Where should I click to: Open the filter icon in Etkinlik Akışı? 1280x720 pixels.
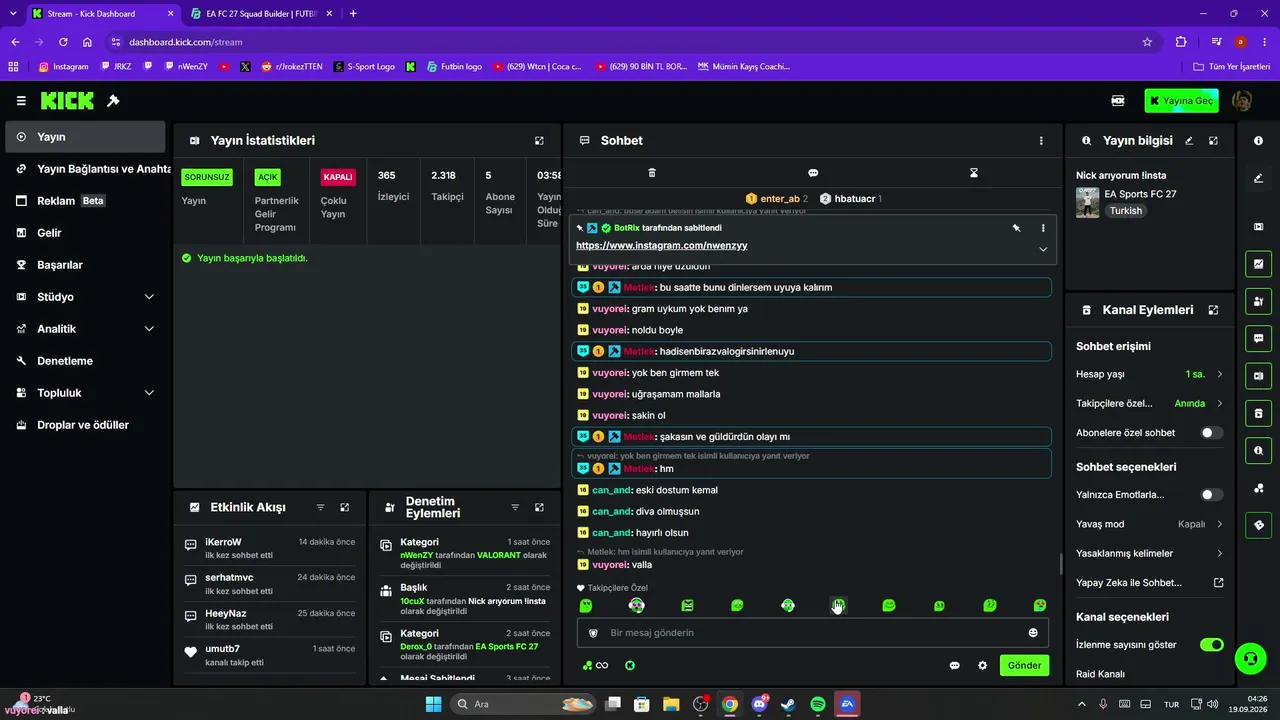point(320,508)
